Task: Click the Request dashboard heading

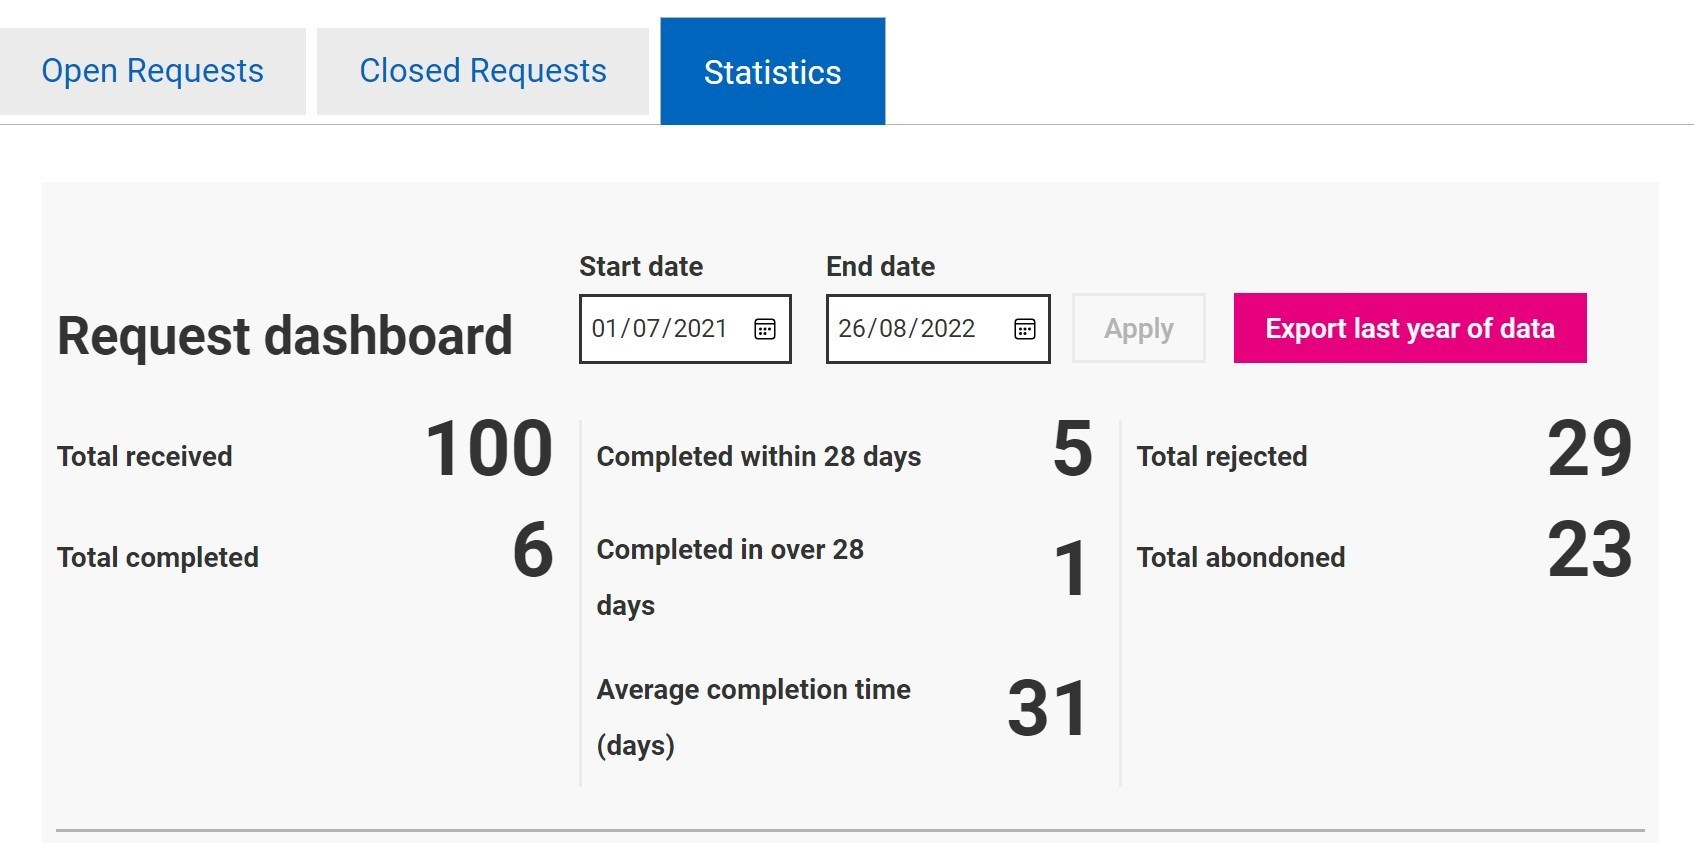Action: tap(285, 335)
